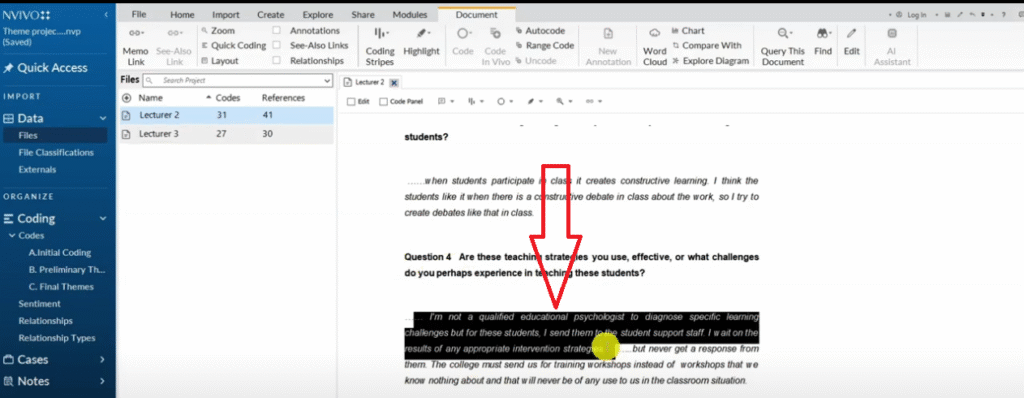Screen dimensions: 1024x398
Task: Open the Find binoculars tool
Action: tap(823, 42)
